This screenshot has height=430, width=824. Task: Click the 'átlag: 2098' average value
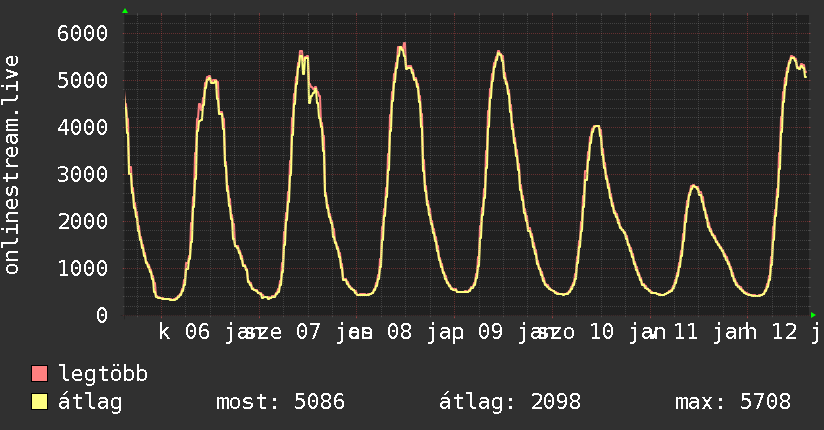pos(510,402)
